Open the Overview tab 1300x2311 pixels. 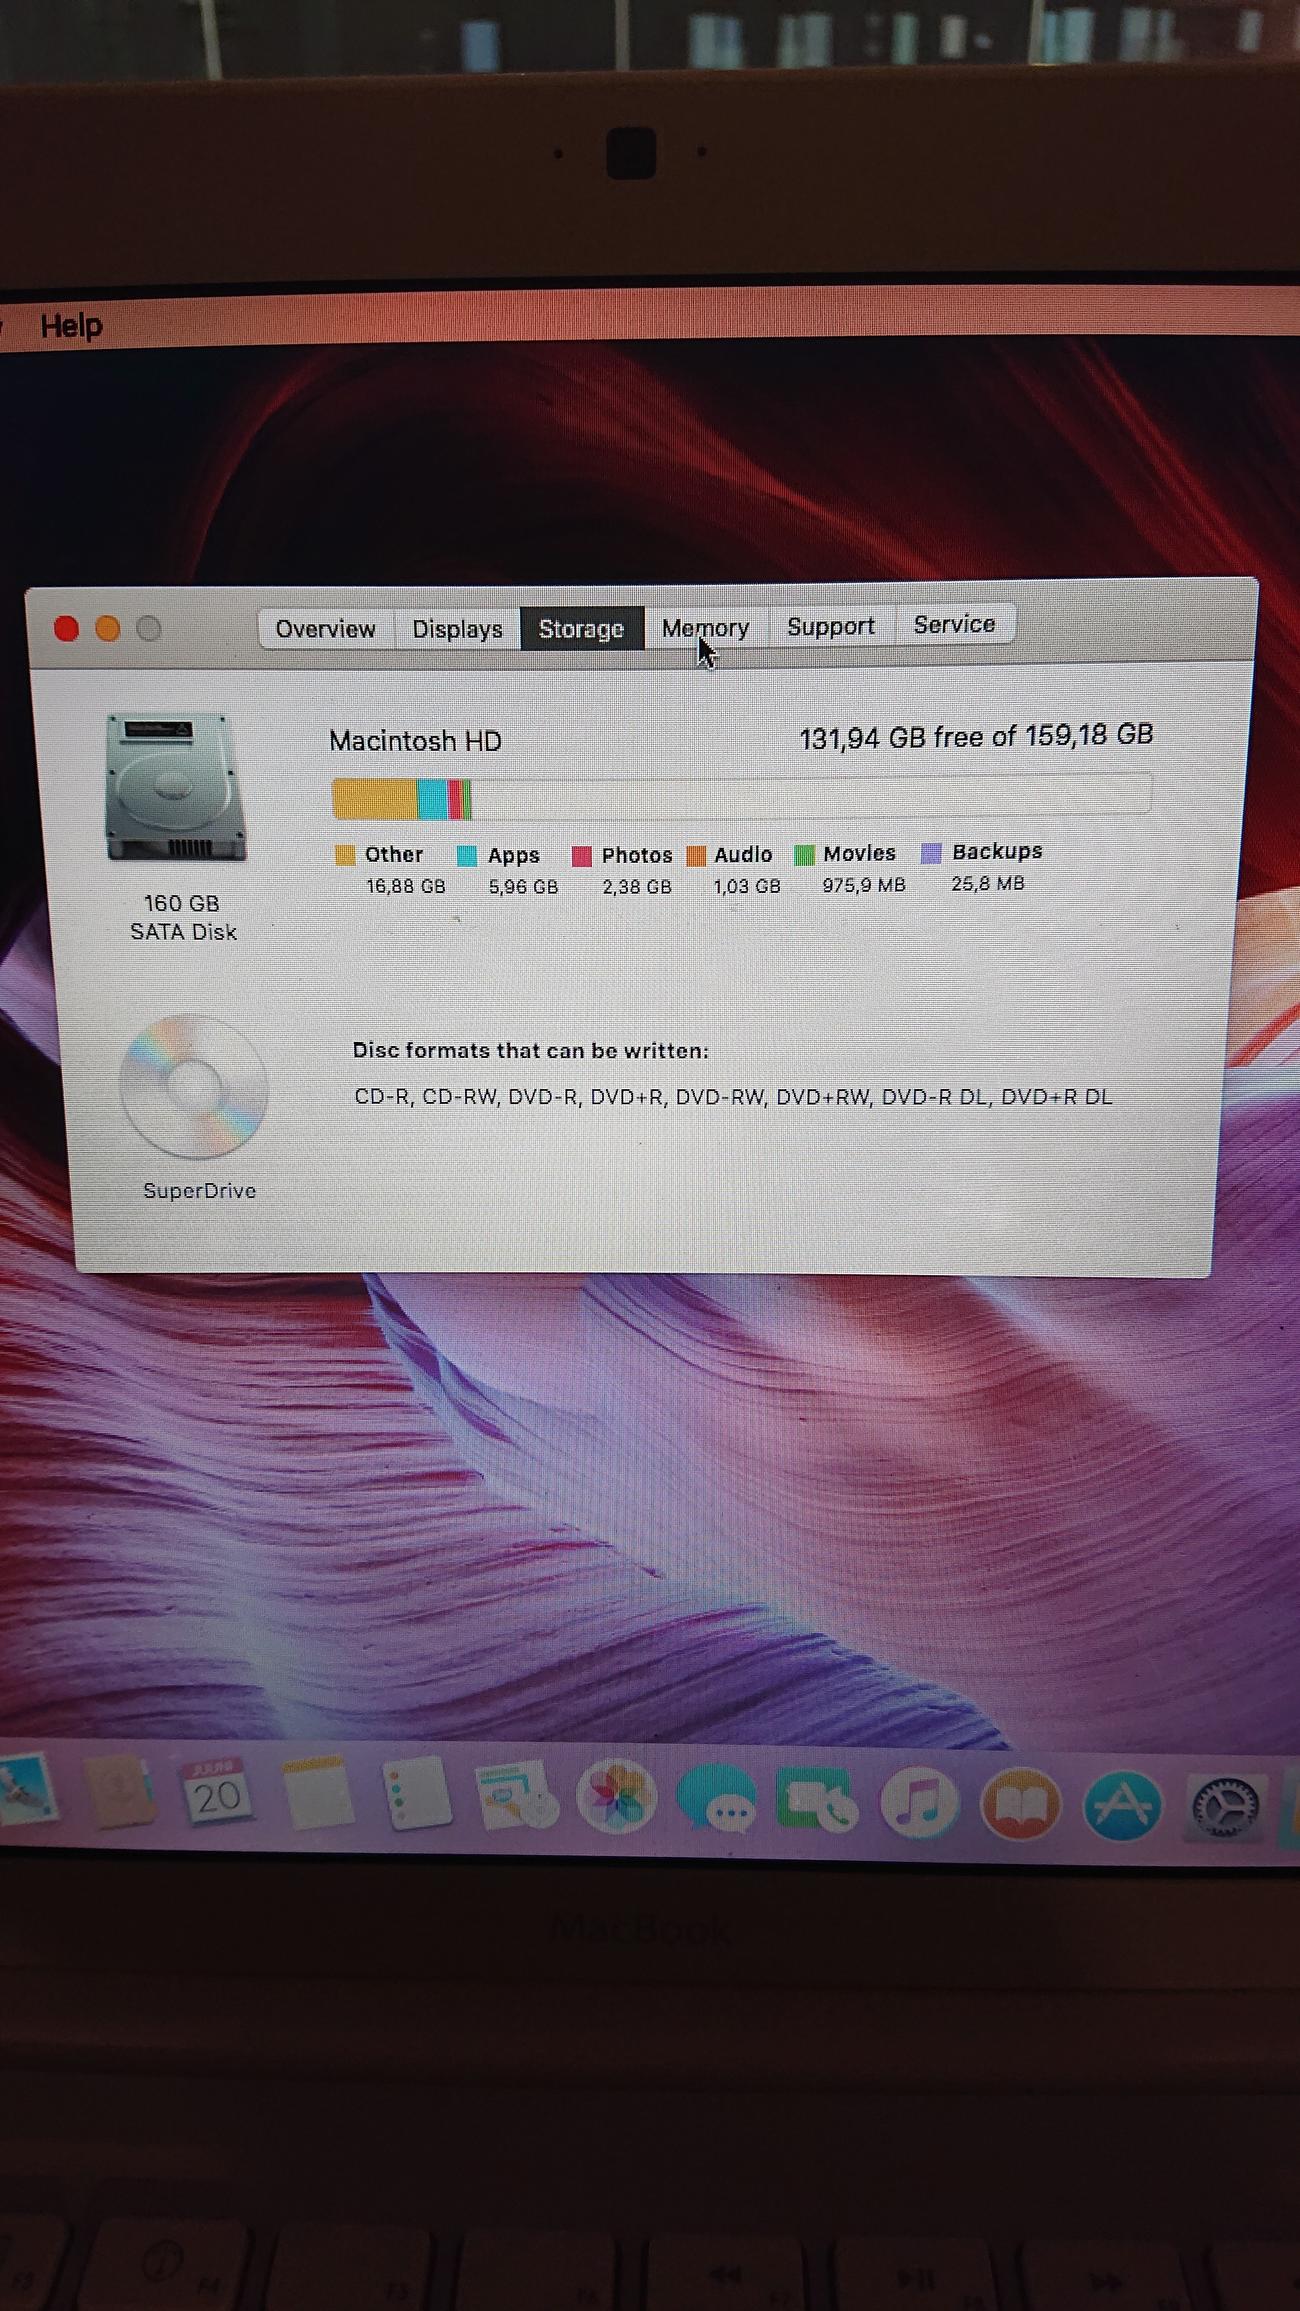326,629
